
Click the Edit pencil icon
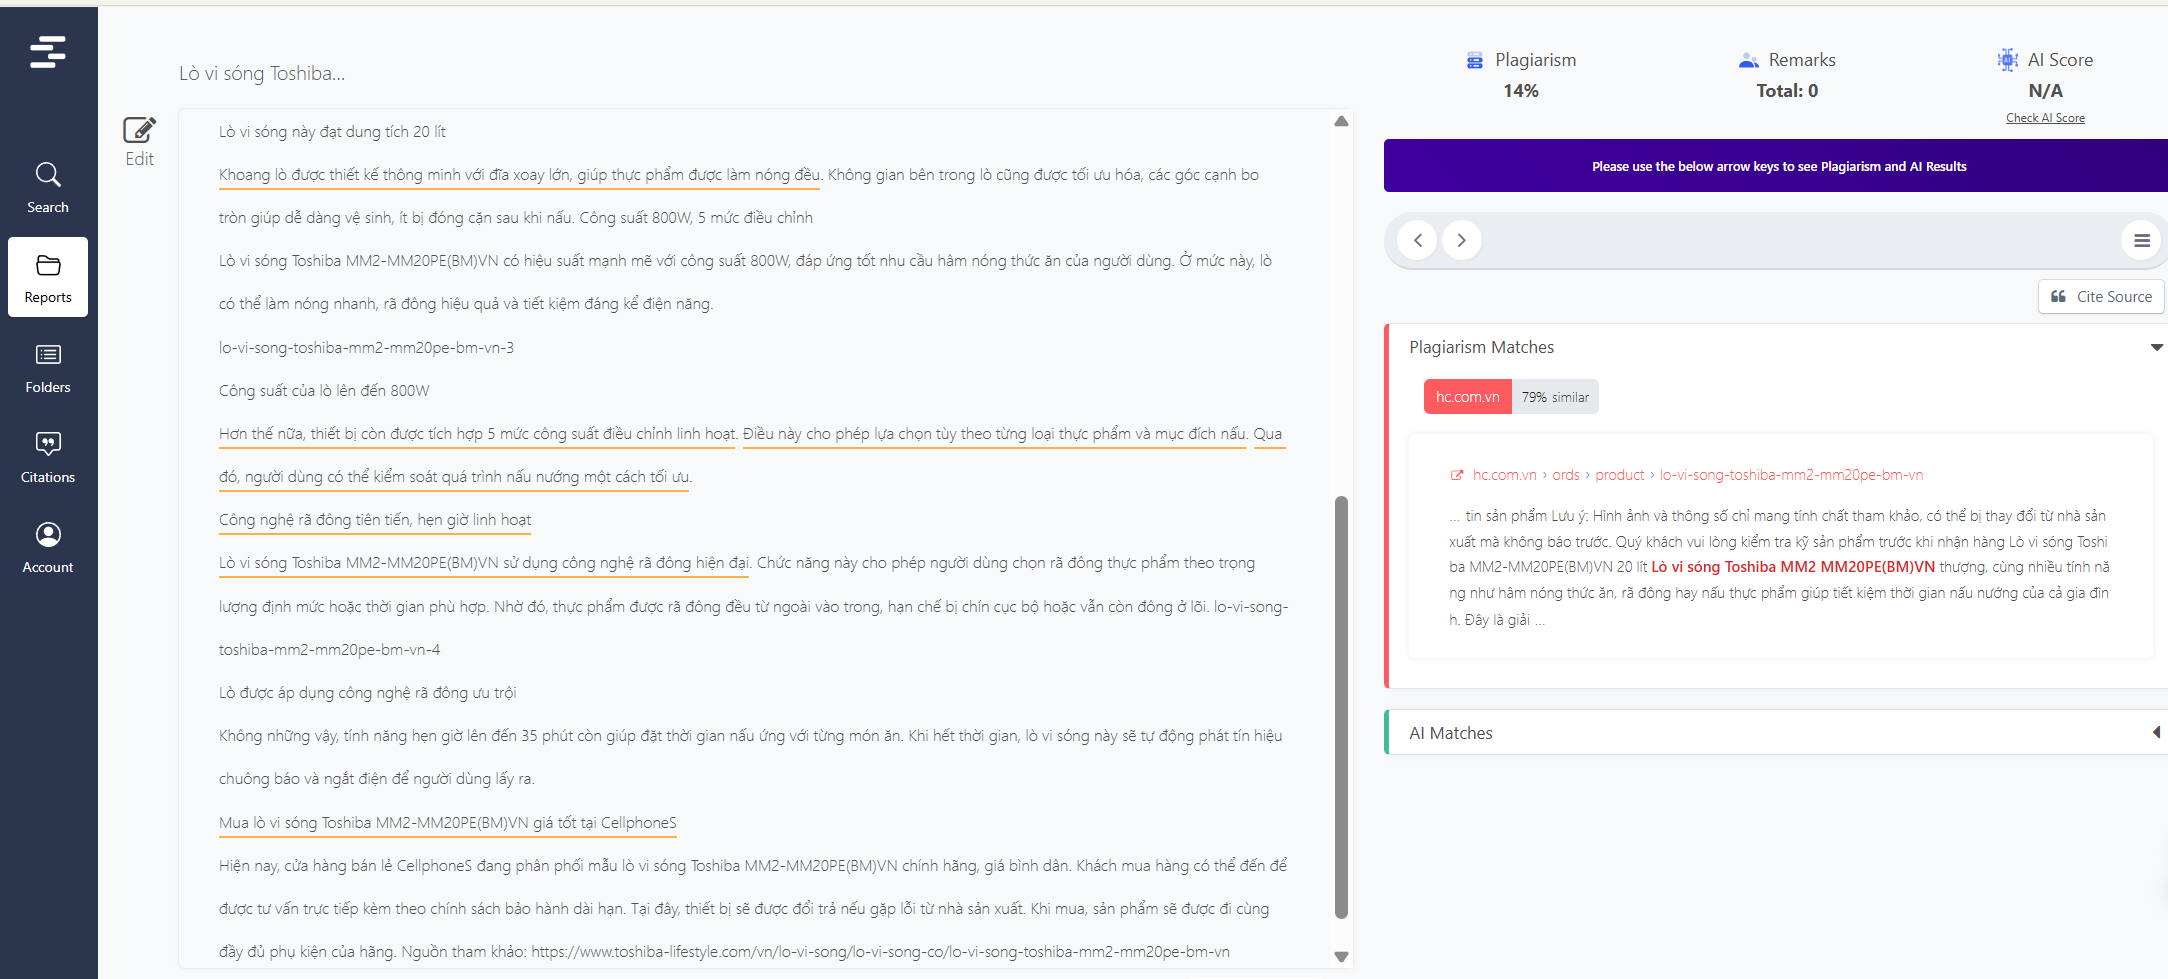tap(139, 130)
